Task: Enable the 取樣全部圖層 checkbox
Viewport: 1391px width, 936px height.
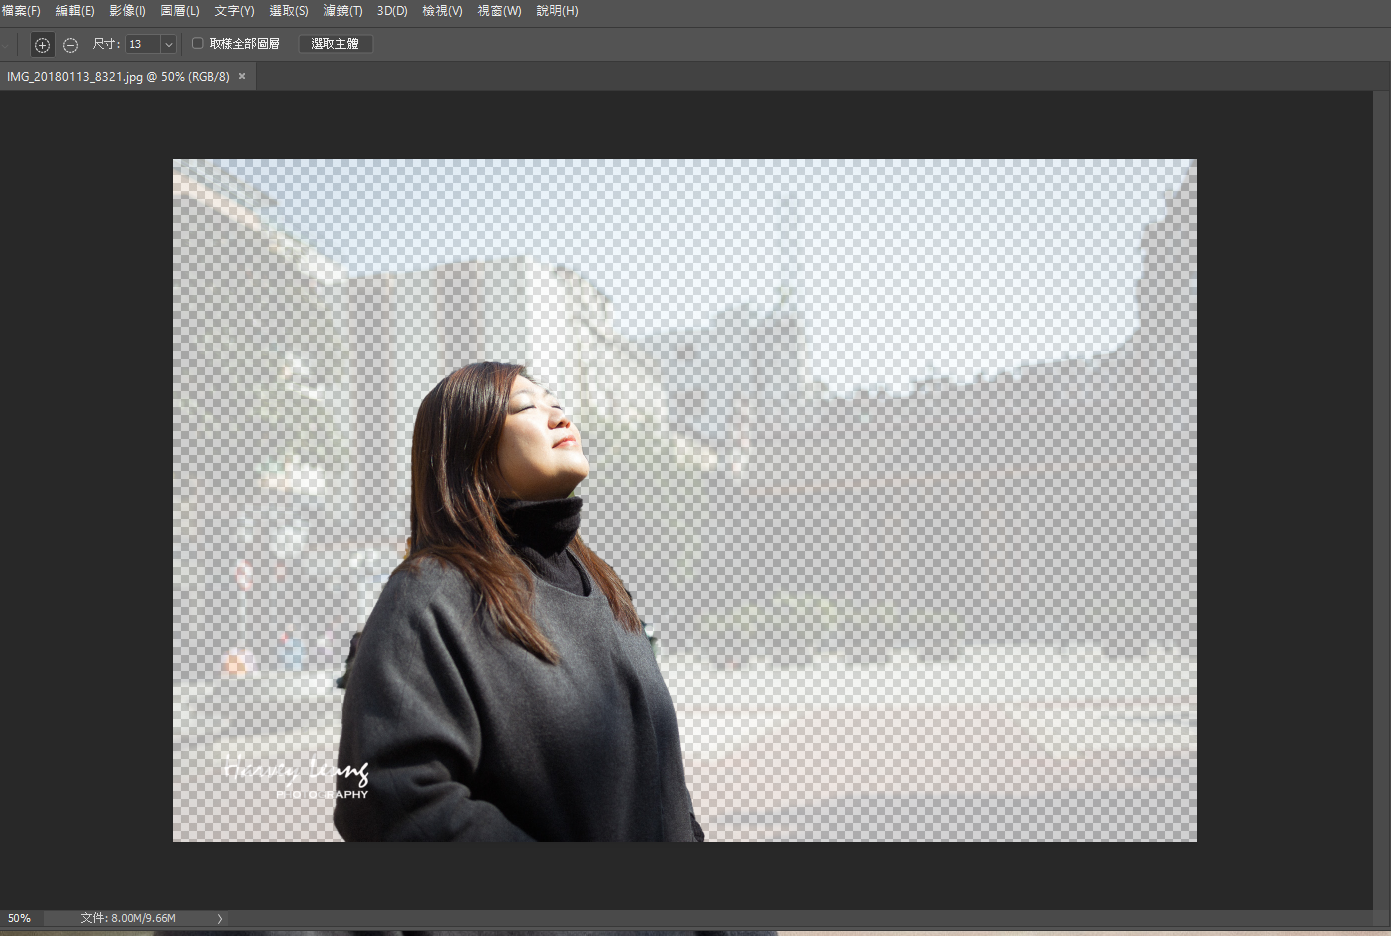Action: coord(196,43)
